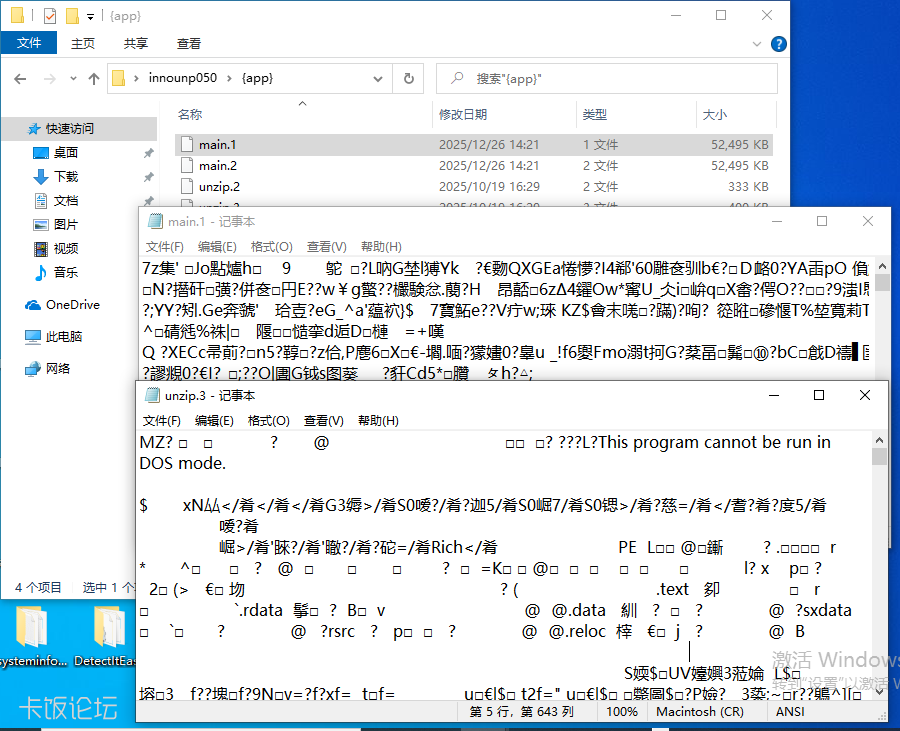Open the 下载 (Downloads) folder in sidebar
900x731 pixels.
[x=66, y=176]
